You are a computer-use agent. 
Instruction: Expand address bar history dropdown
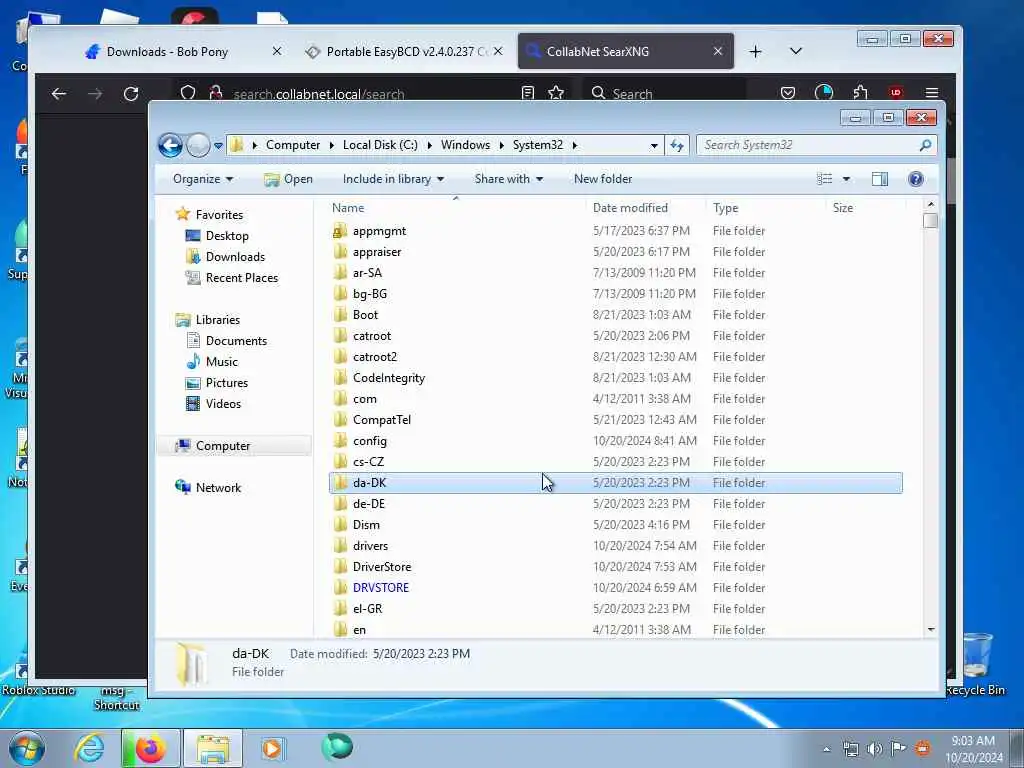pyautogui.click(x=654, y=146)
